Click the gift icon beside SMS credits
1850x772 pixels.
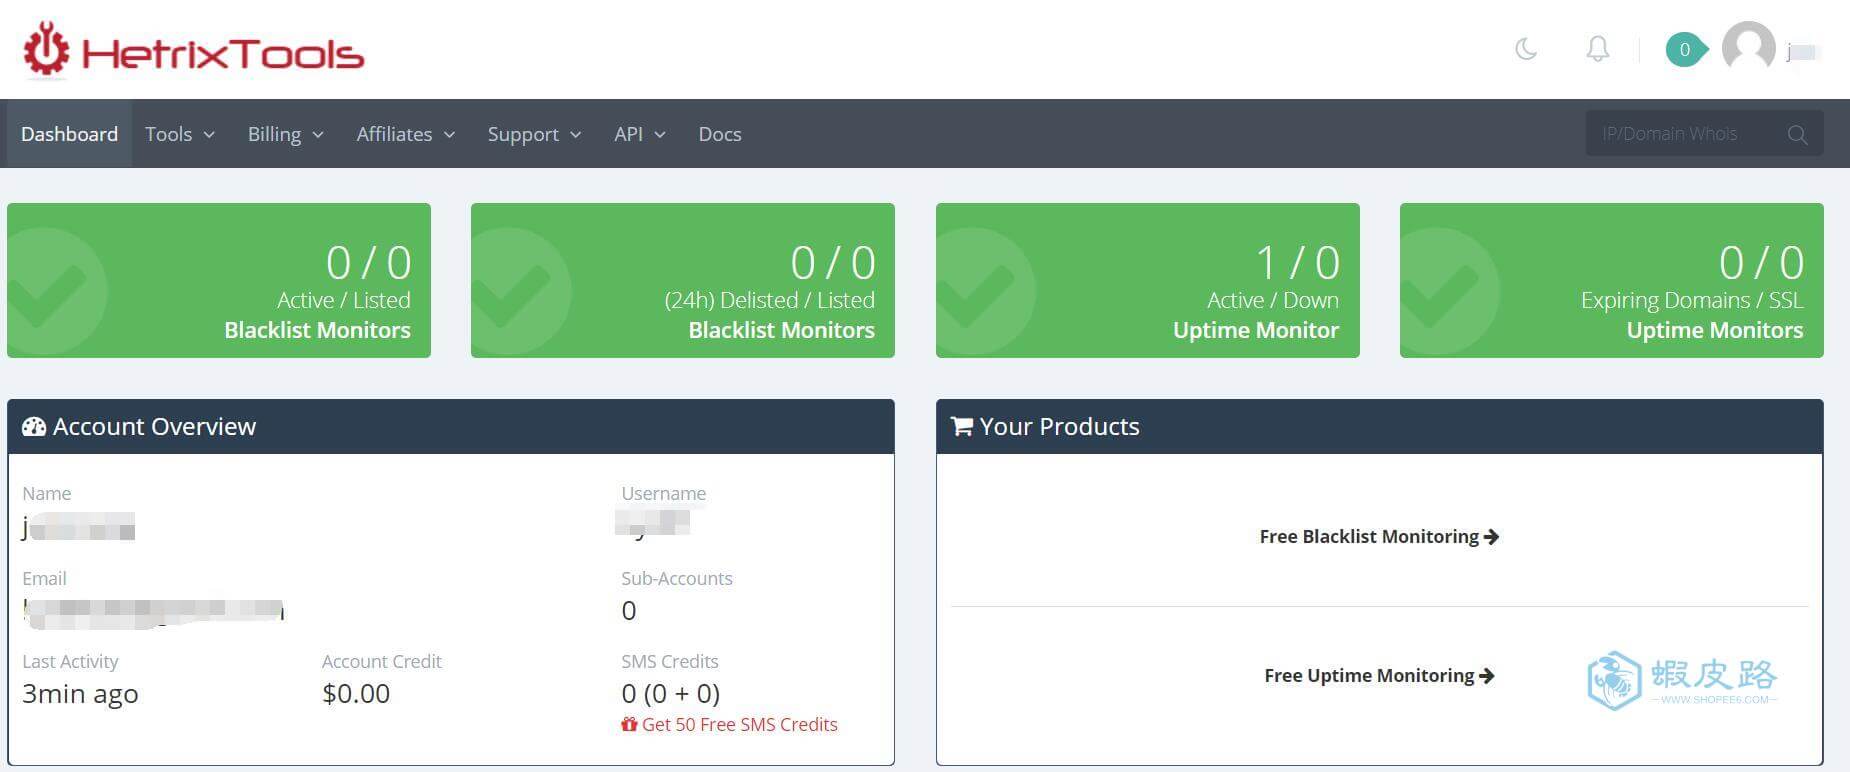click(629, 724)
